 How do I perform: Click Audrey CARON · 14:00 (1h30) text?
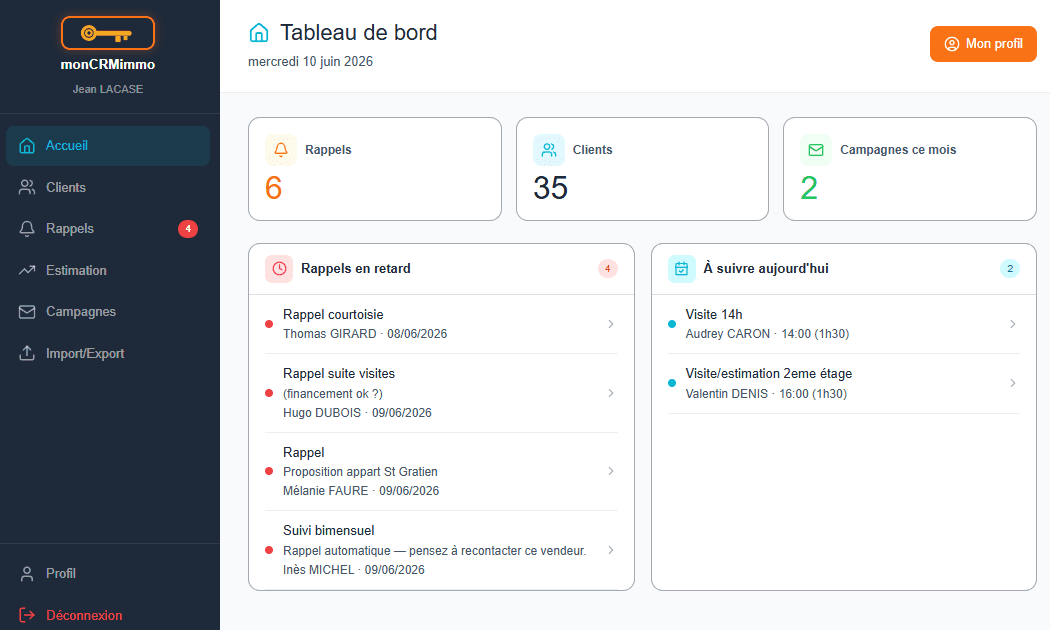(x=767, y=334)
